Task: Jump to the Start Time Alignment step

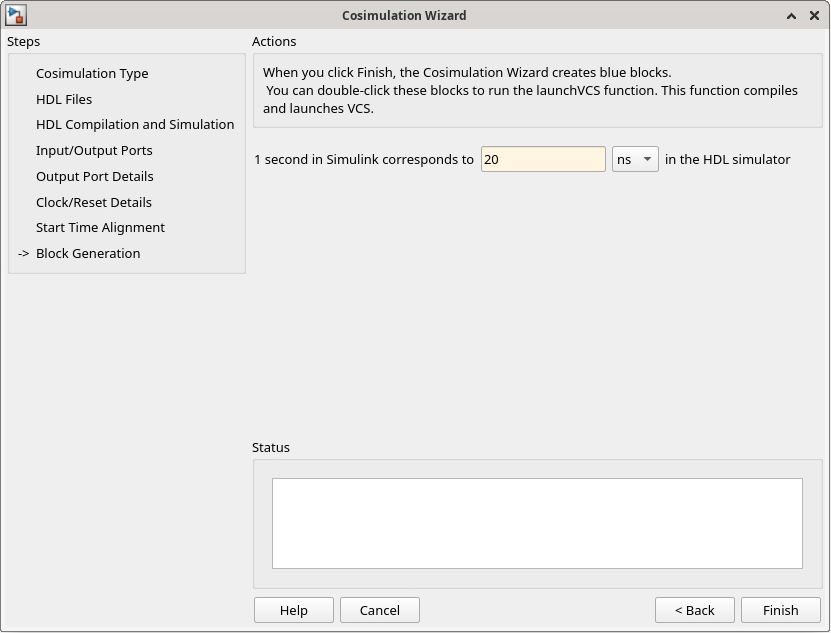Action: click(x=100, y=228)
